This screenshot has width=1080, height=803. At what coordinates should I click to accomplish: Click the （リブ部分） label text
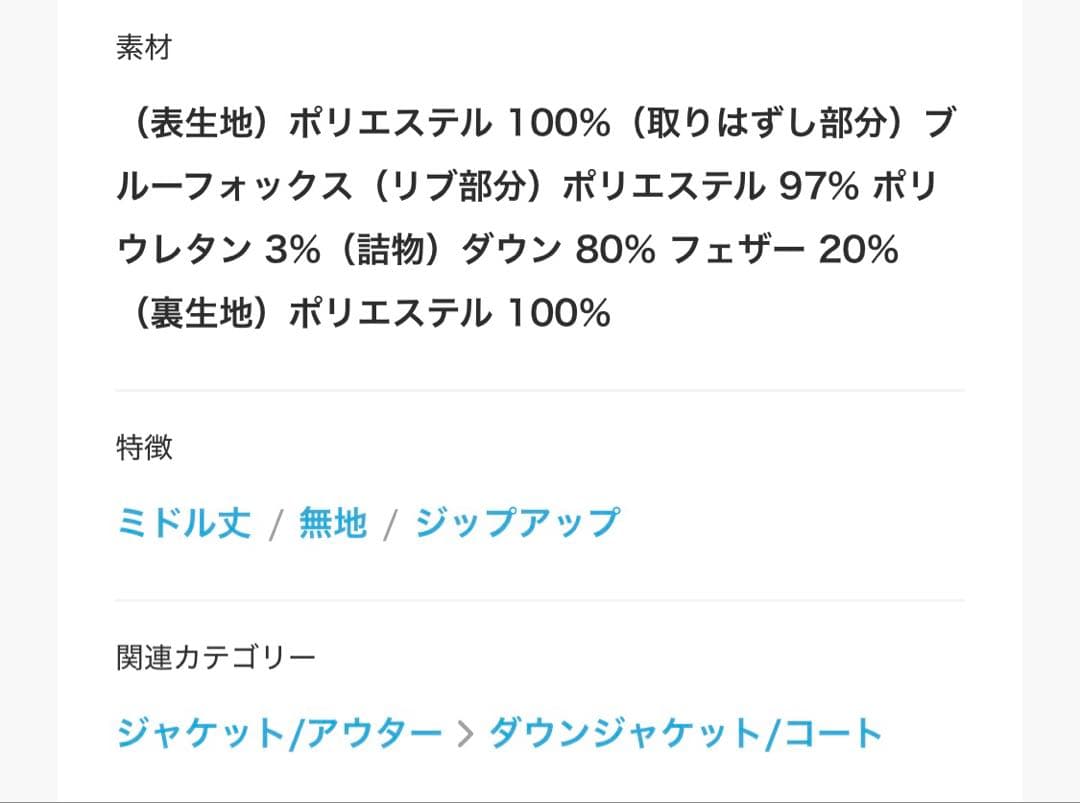pos(457,187)
